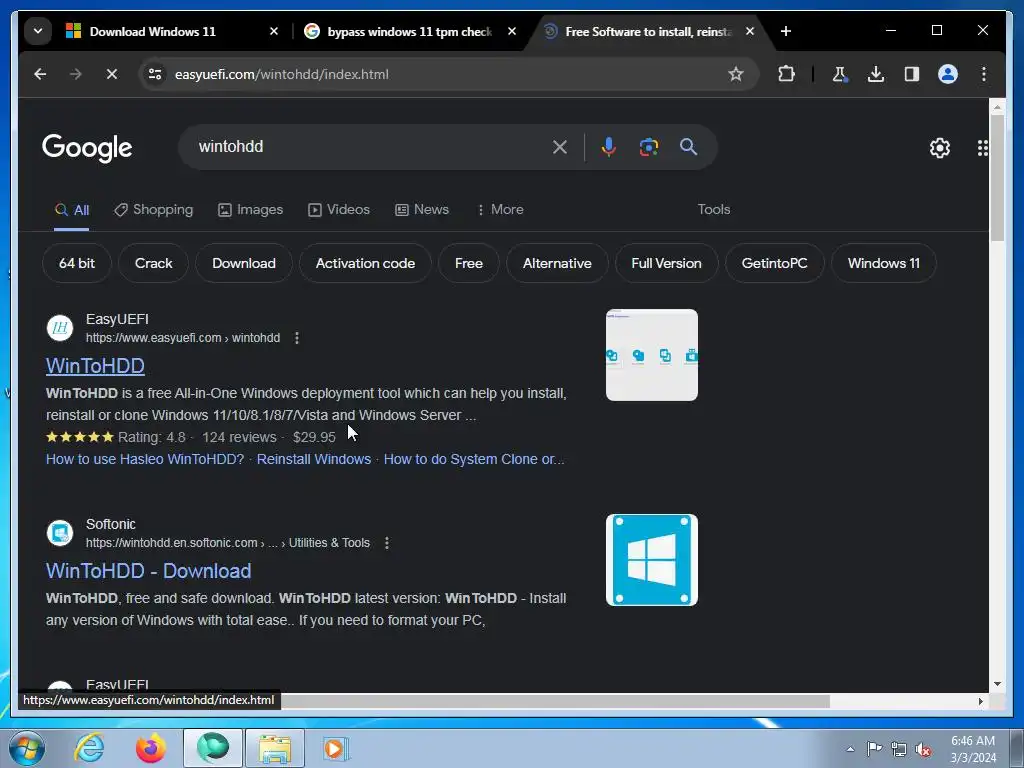Viewport: 1024px width, 768px height.
Task: Apply the GetintoPC chip
Action: 775,263
